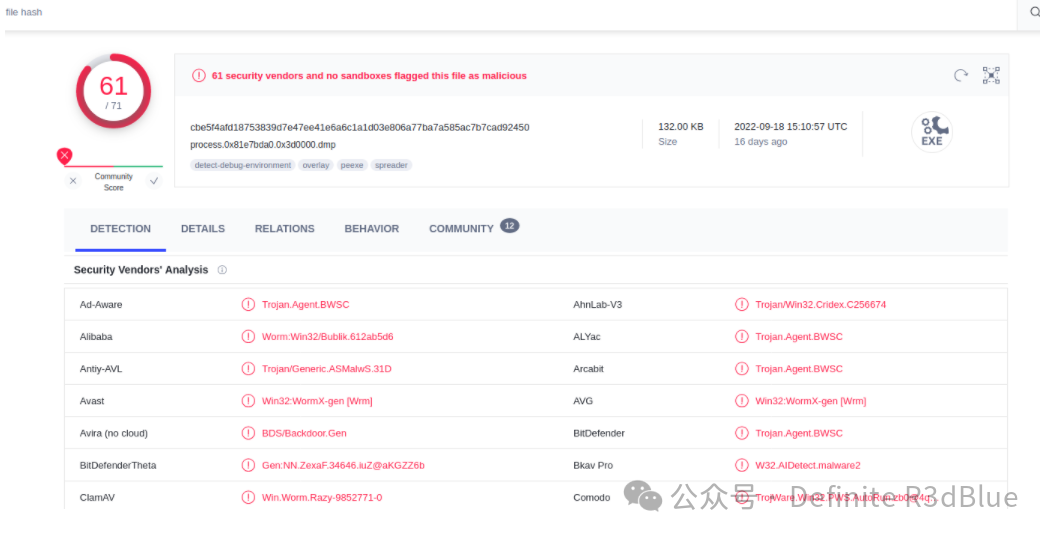Click alert icon for AhnLab-V3 detection
The image size is (1052, 539).
[x=741, y=305]
